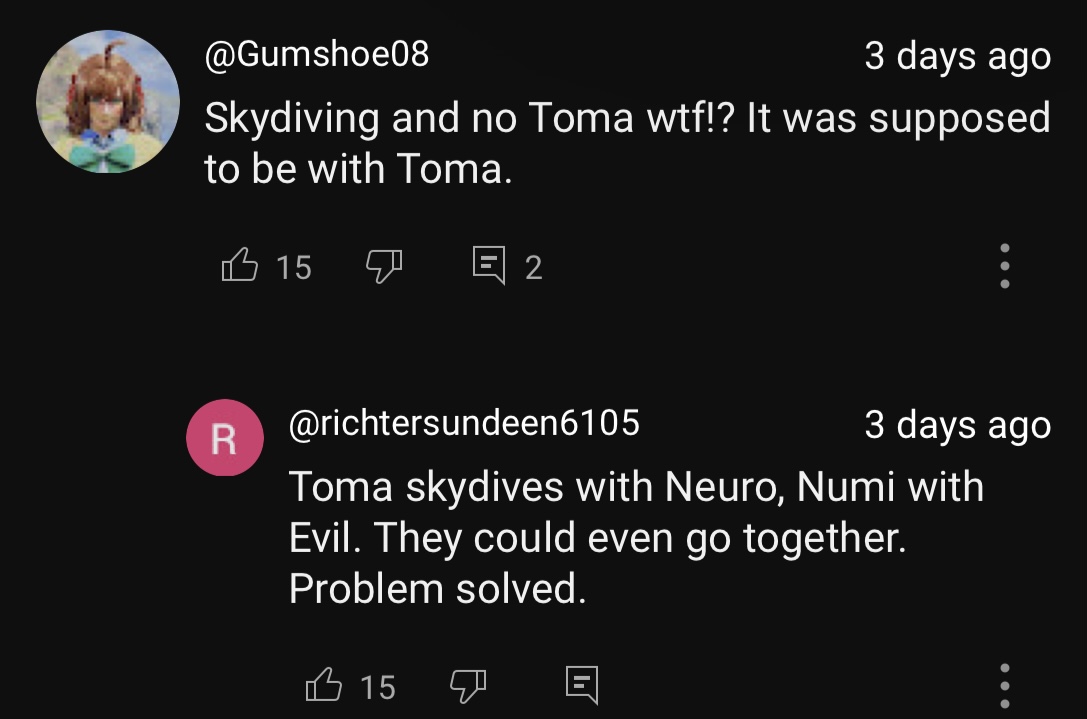Dislike the richtersundeen6105 reply
The width and height of the screenshot is (1087, 719).
(x=467, y=686)
